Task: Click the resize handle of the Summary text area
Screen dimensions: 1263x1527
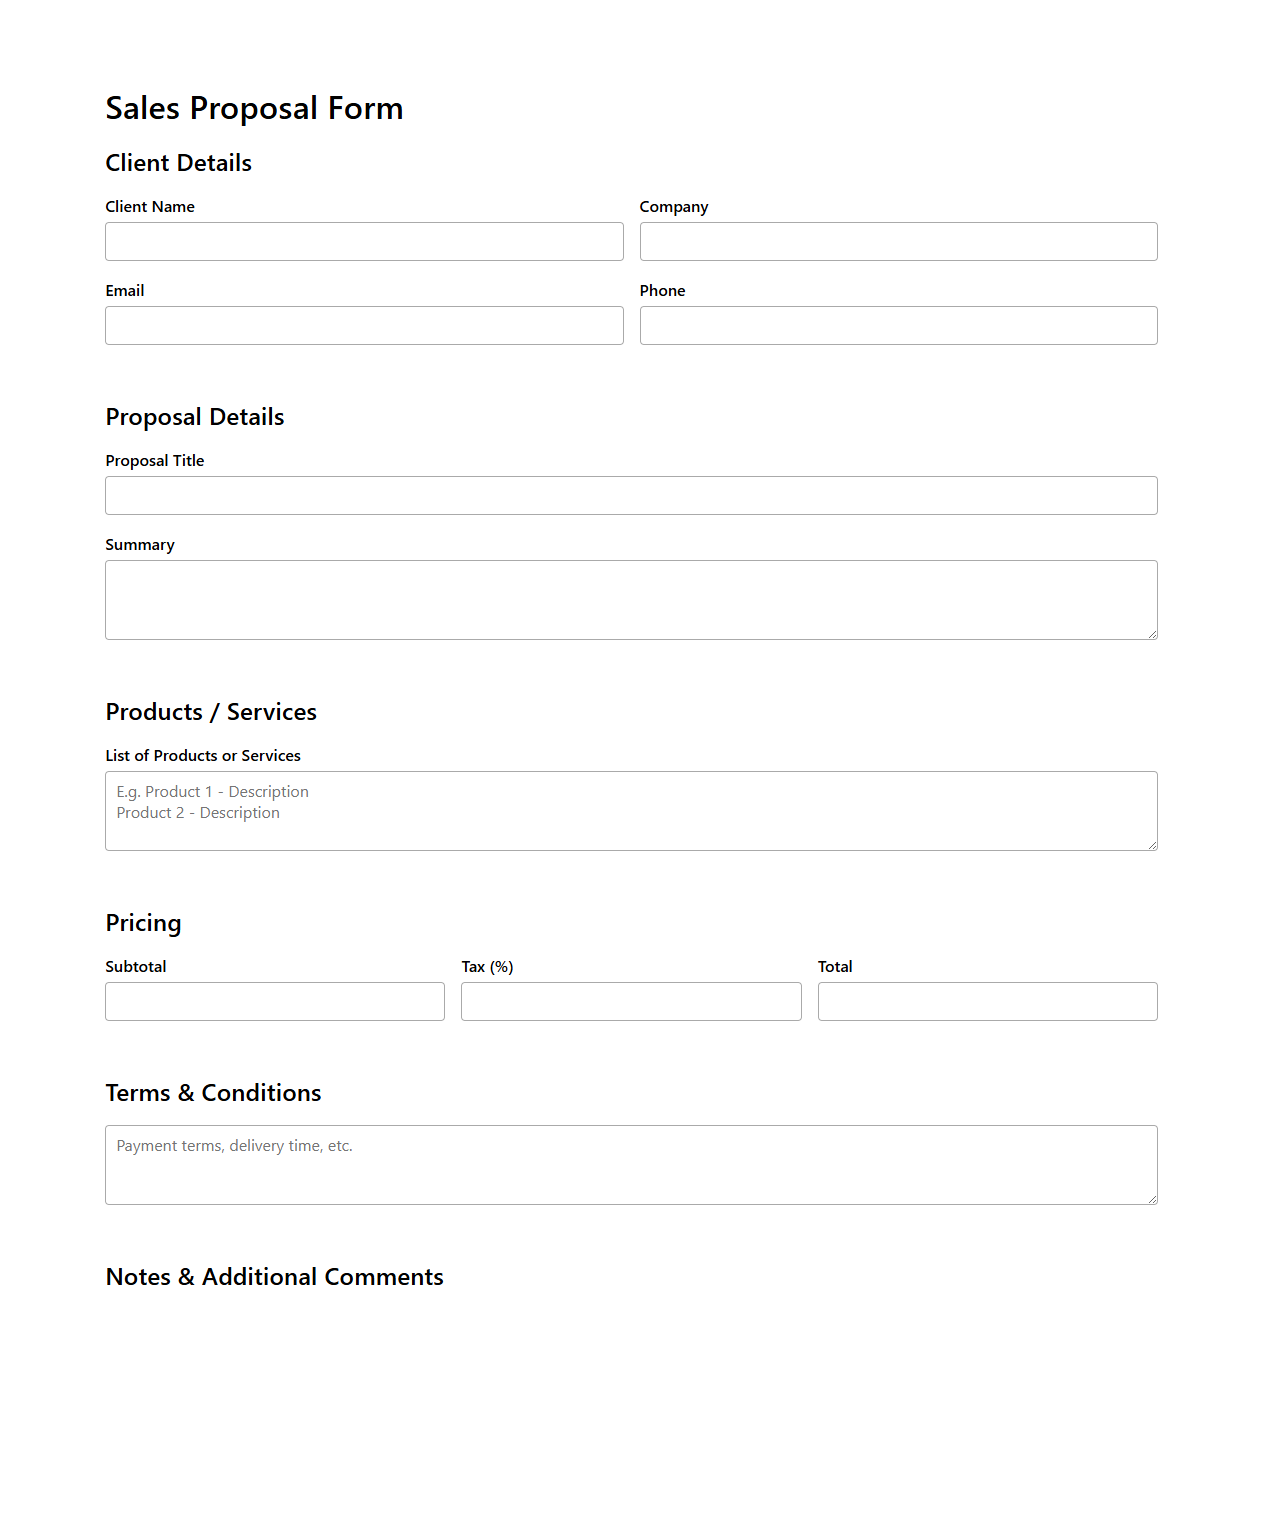Action: pyautogui.click(x=1152, y=633)
